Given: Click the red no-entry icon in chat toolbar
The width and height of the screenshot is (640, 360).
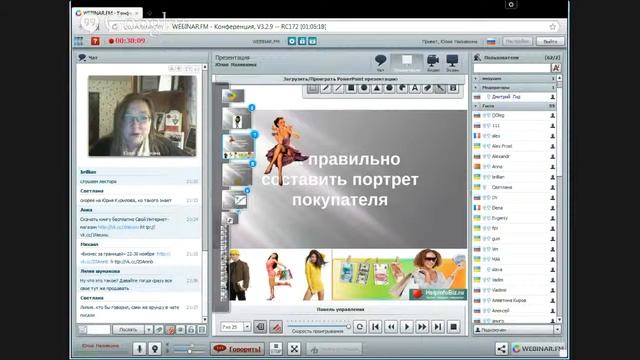Looking at the screenshot, I should click(x=170, y=329).
